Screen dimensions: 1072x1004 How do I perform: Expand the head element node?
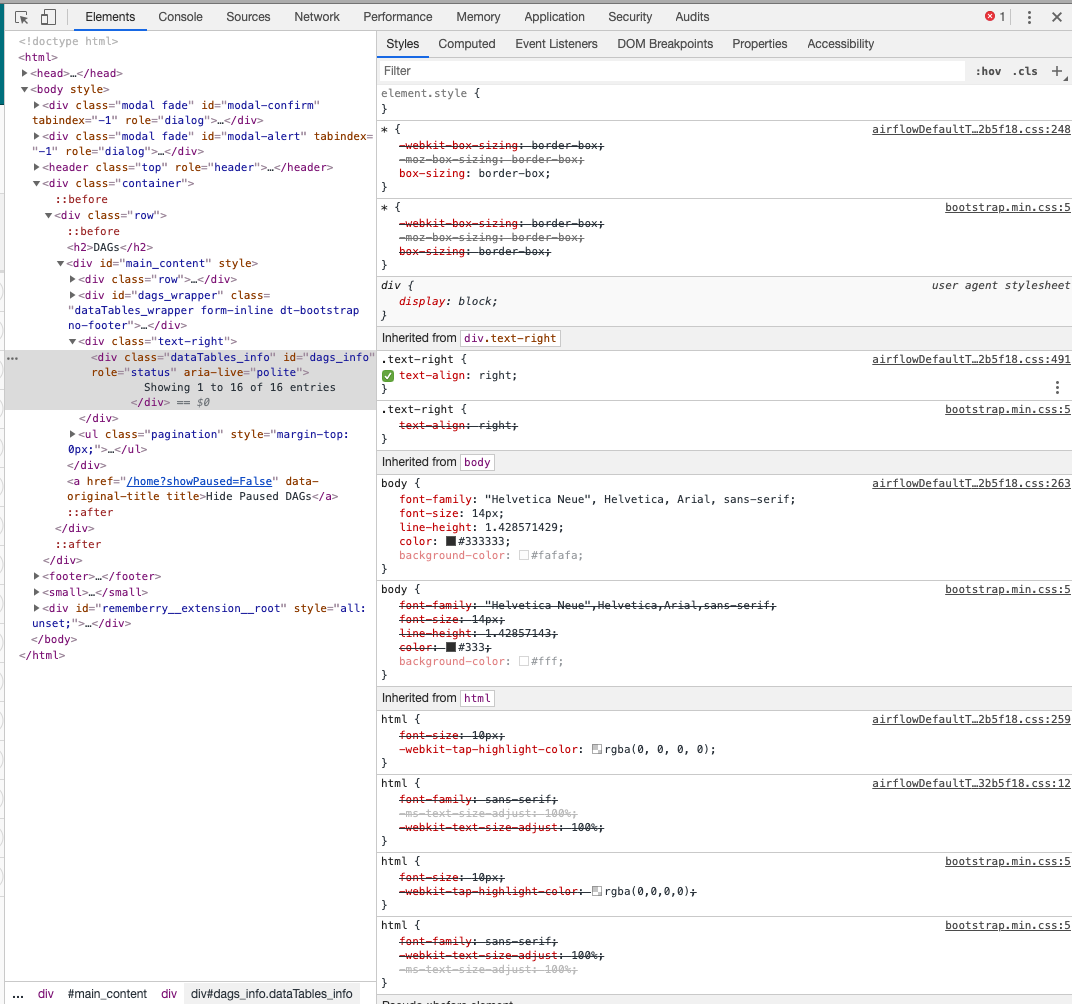pos(25,73)
